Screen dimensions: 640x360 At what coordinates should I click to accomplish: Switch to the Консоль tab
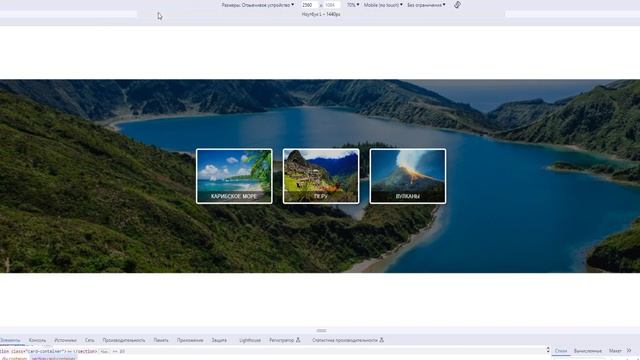37,340
